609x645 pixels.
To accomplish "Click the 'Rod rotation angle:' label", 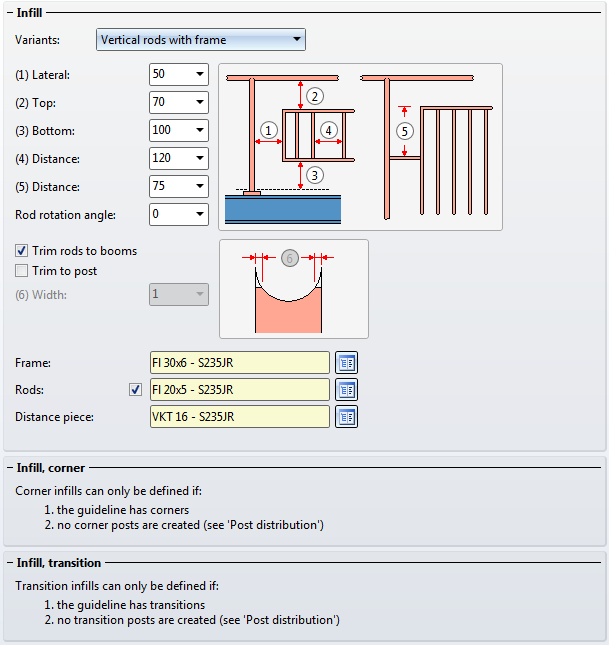I will point(65,215).
